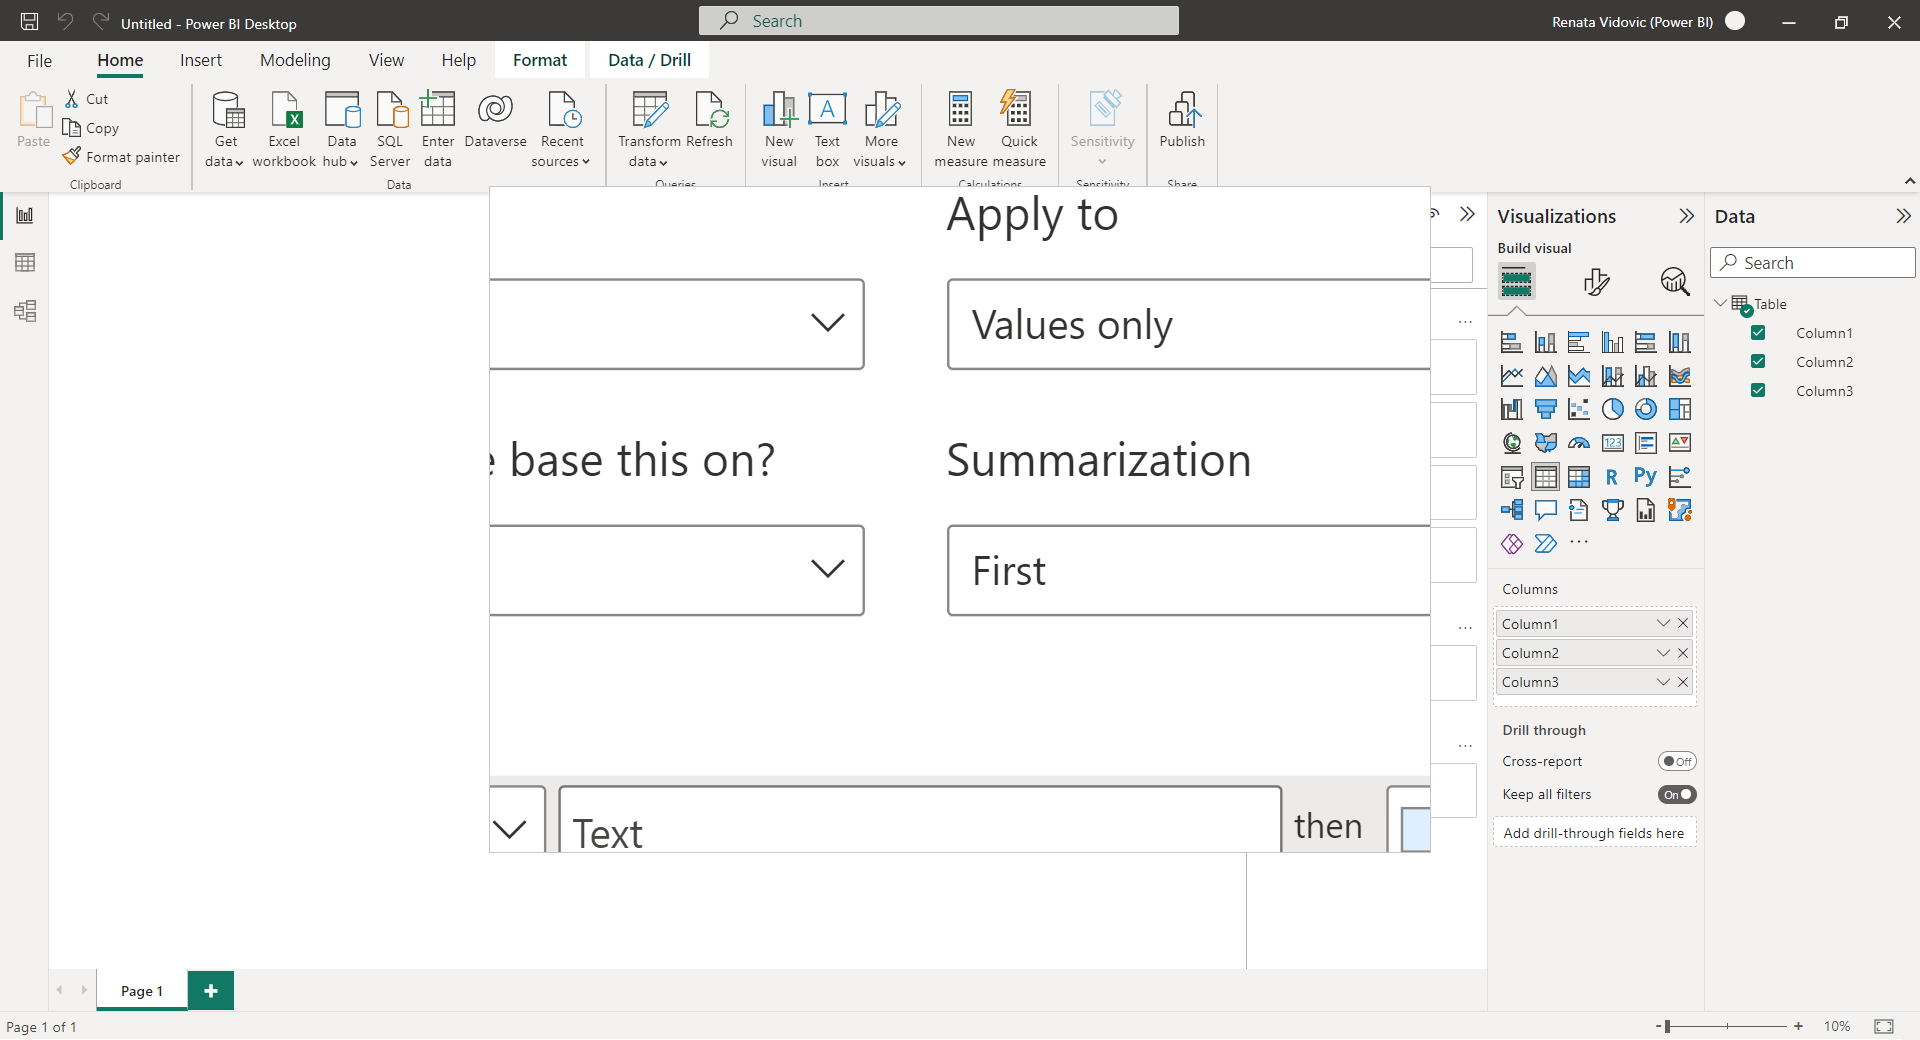The image size is (1920, 1040).
Task: Open the Analytics magnifier pane
Action: [x=1674, y=282]
